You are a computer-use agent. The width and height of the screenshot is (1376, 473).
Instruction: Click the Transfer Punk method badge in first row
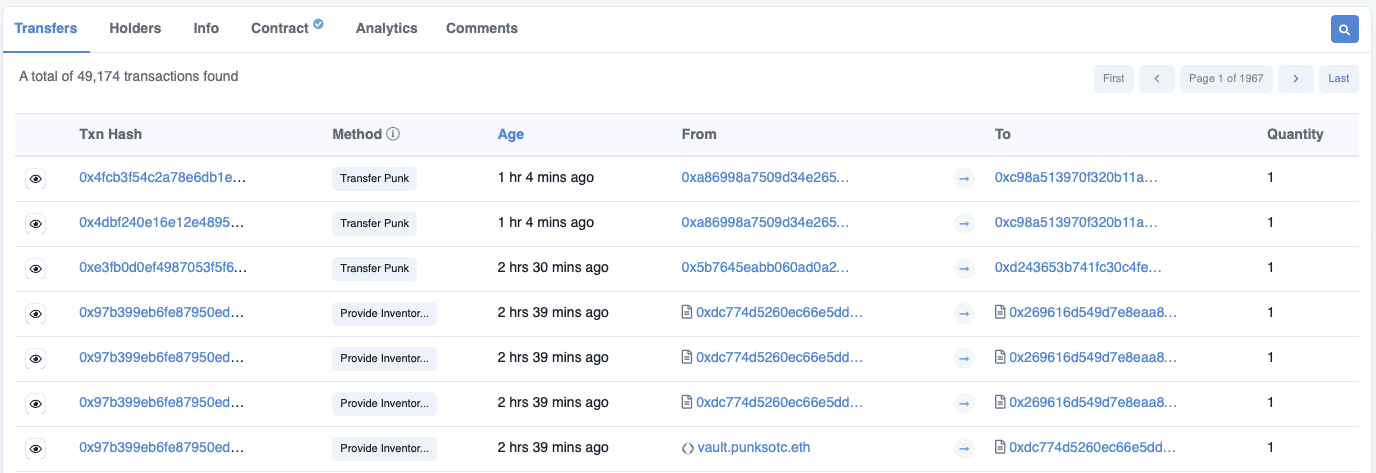pos(374,179)
